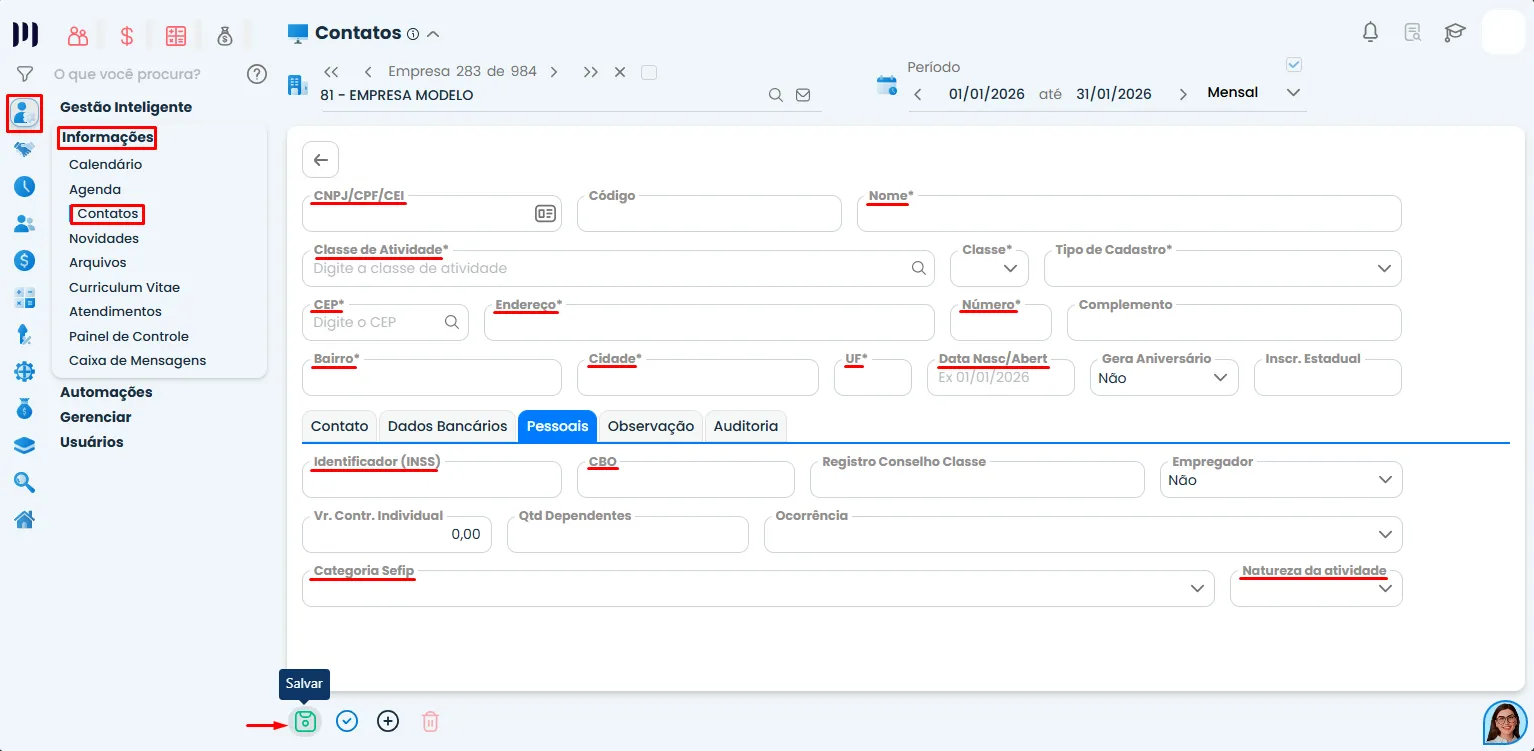1534x751 pixels.
Task: Click the graduation cap training icon
Action: point(1454,32)
